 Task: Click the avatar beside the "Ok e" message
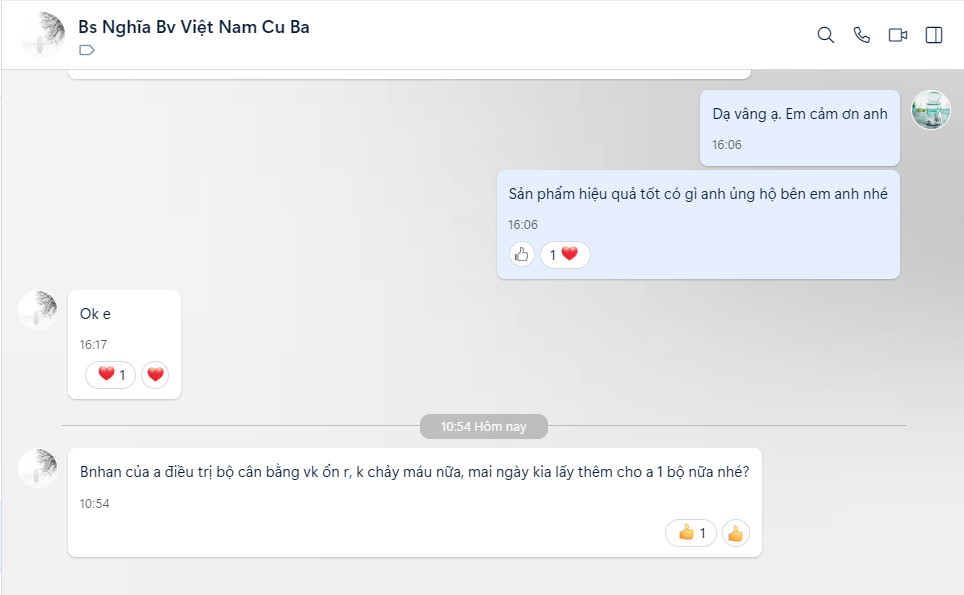38,311
